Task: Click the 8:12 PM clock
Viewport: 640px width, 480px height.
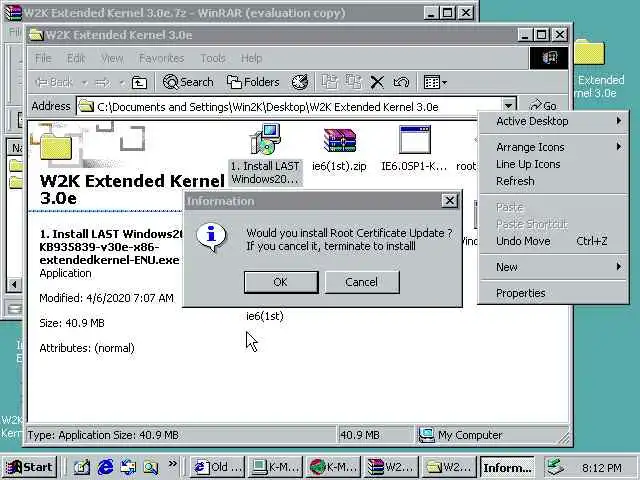Action: coord(602,468)
